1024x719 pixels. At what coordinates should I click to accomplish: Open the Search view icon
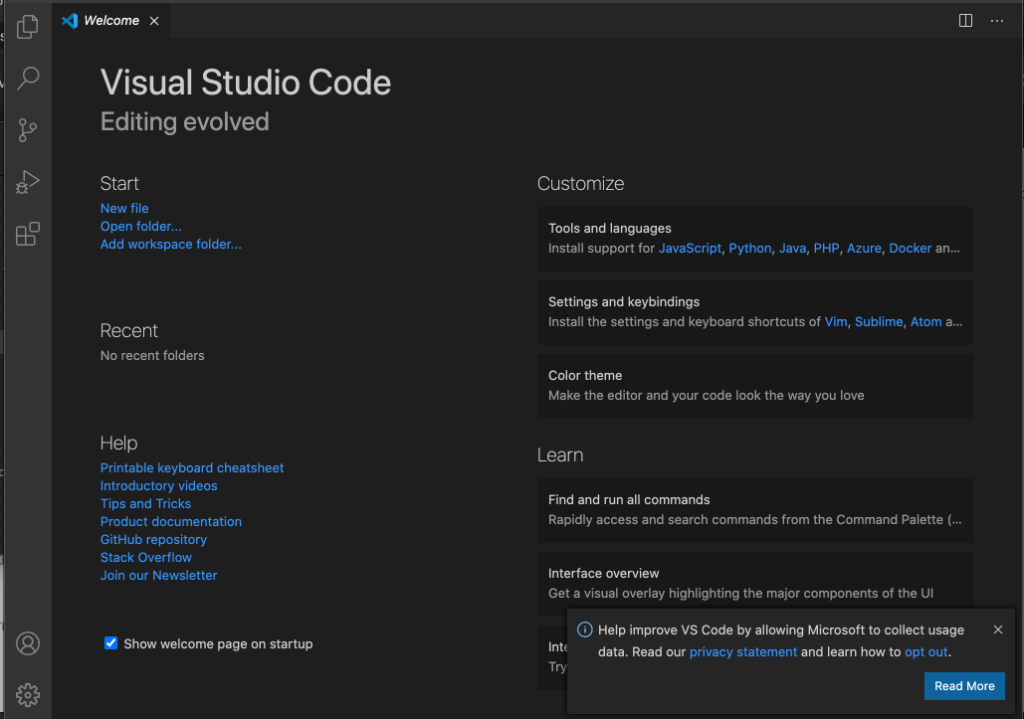pos(28,78)
